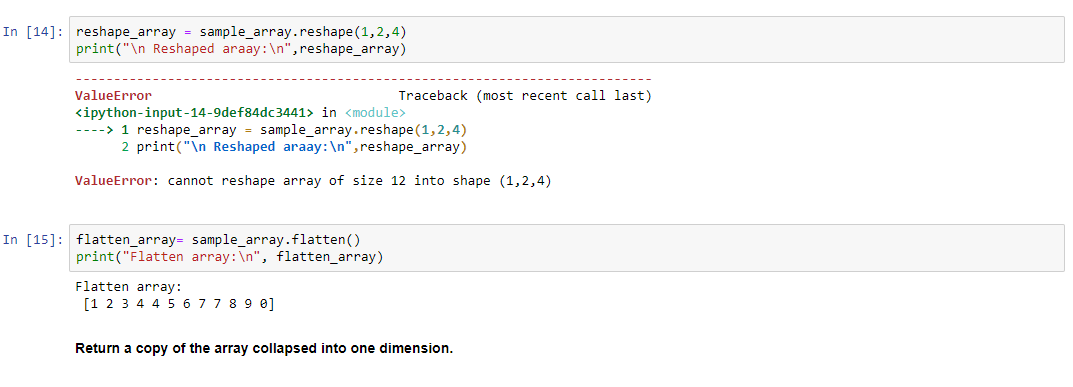
Task: Click the printed array [1 2 3 4 4 5...] output
Action: tap(178, 304)
